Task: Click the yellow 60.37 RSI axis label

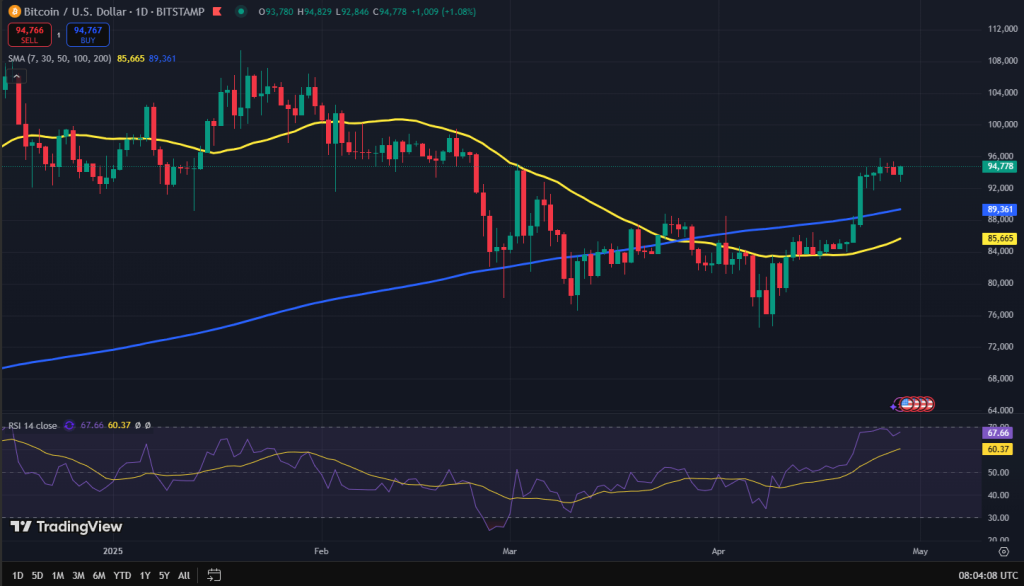Action: (997, 449)
